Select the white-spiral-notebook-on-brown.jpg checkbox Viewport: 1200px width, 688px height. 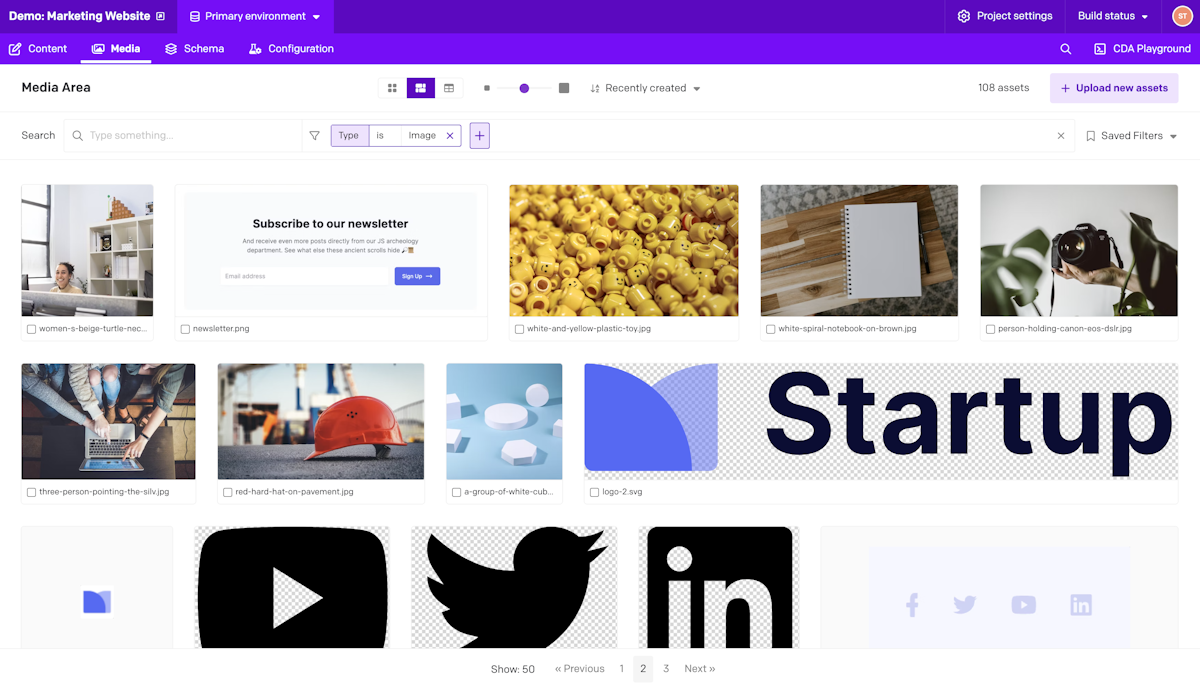(x=768, y=328)
